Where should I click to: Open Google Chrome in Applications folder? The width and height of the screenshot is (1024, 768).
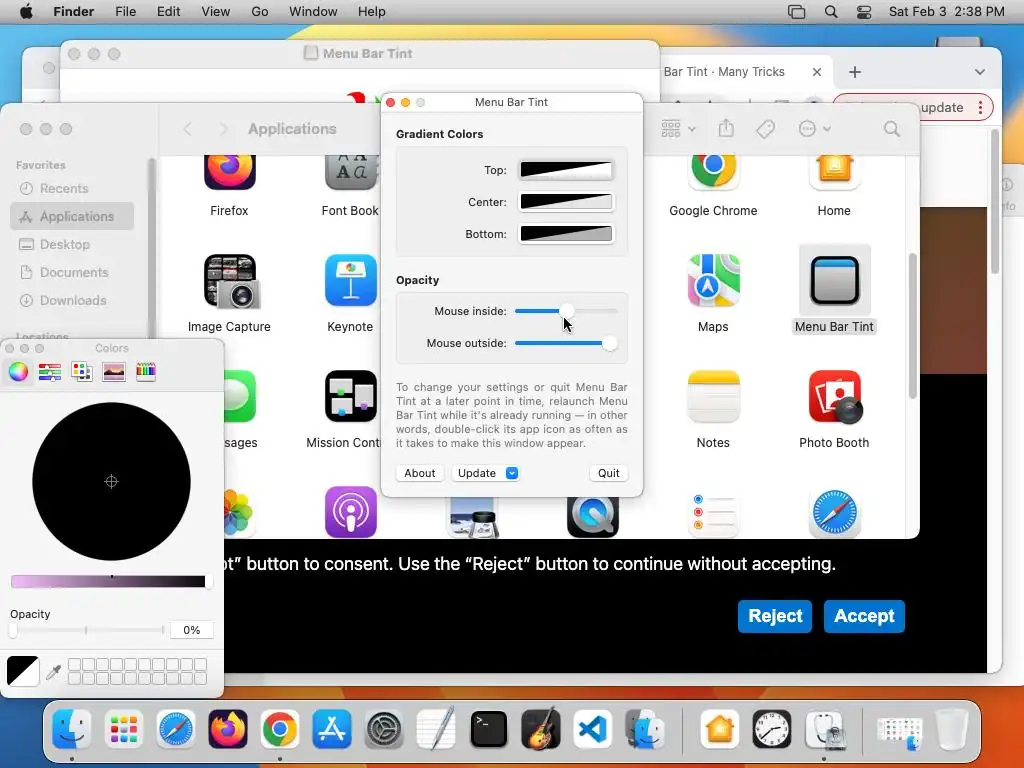(x=713, y=172)
